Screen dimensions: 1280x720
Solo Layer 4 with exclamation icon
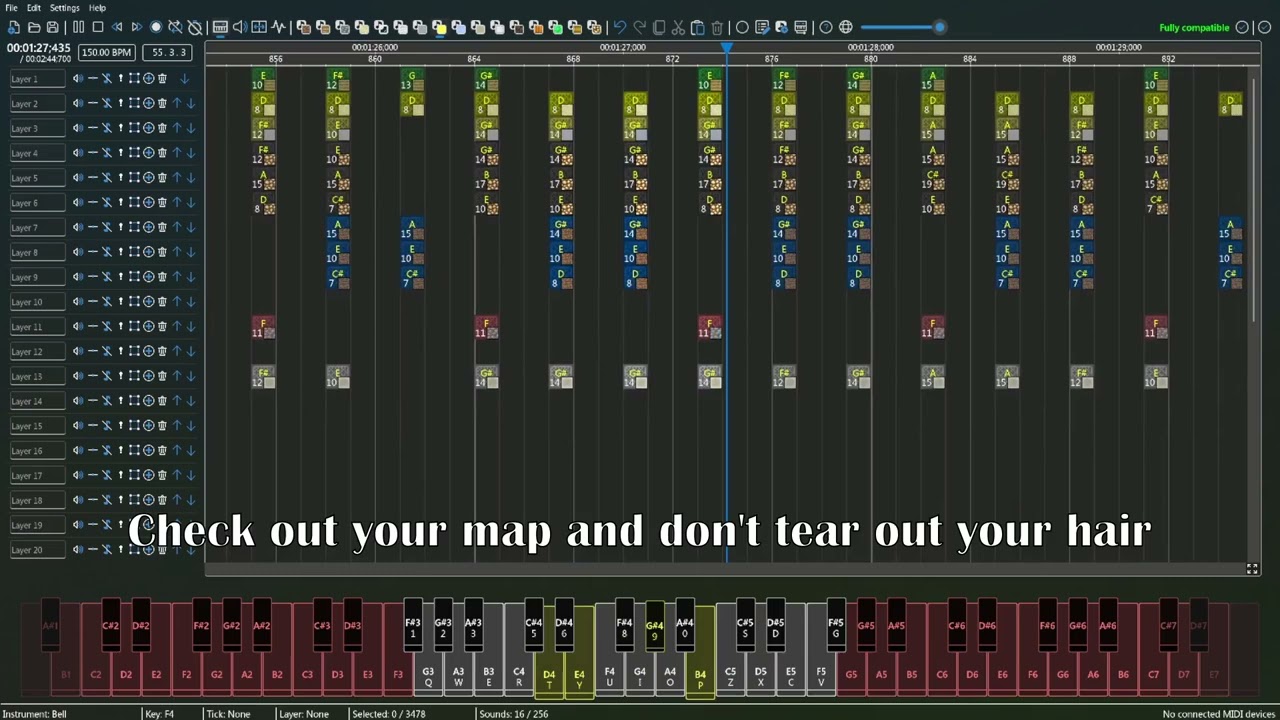(121, 153)
